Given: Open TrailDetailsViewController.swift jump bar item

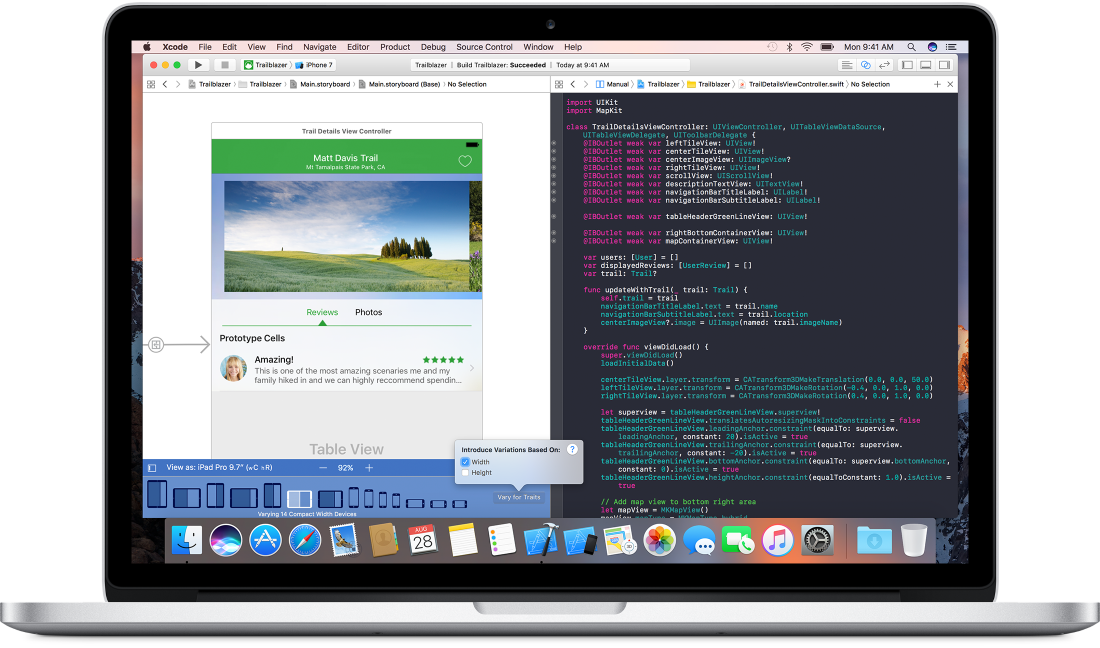Looking at the screenshot, I should point(791,84).
